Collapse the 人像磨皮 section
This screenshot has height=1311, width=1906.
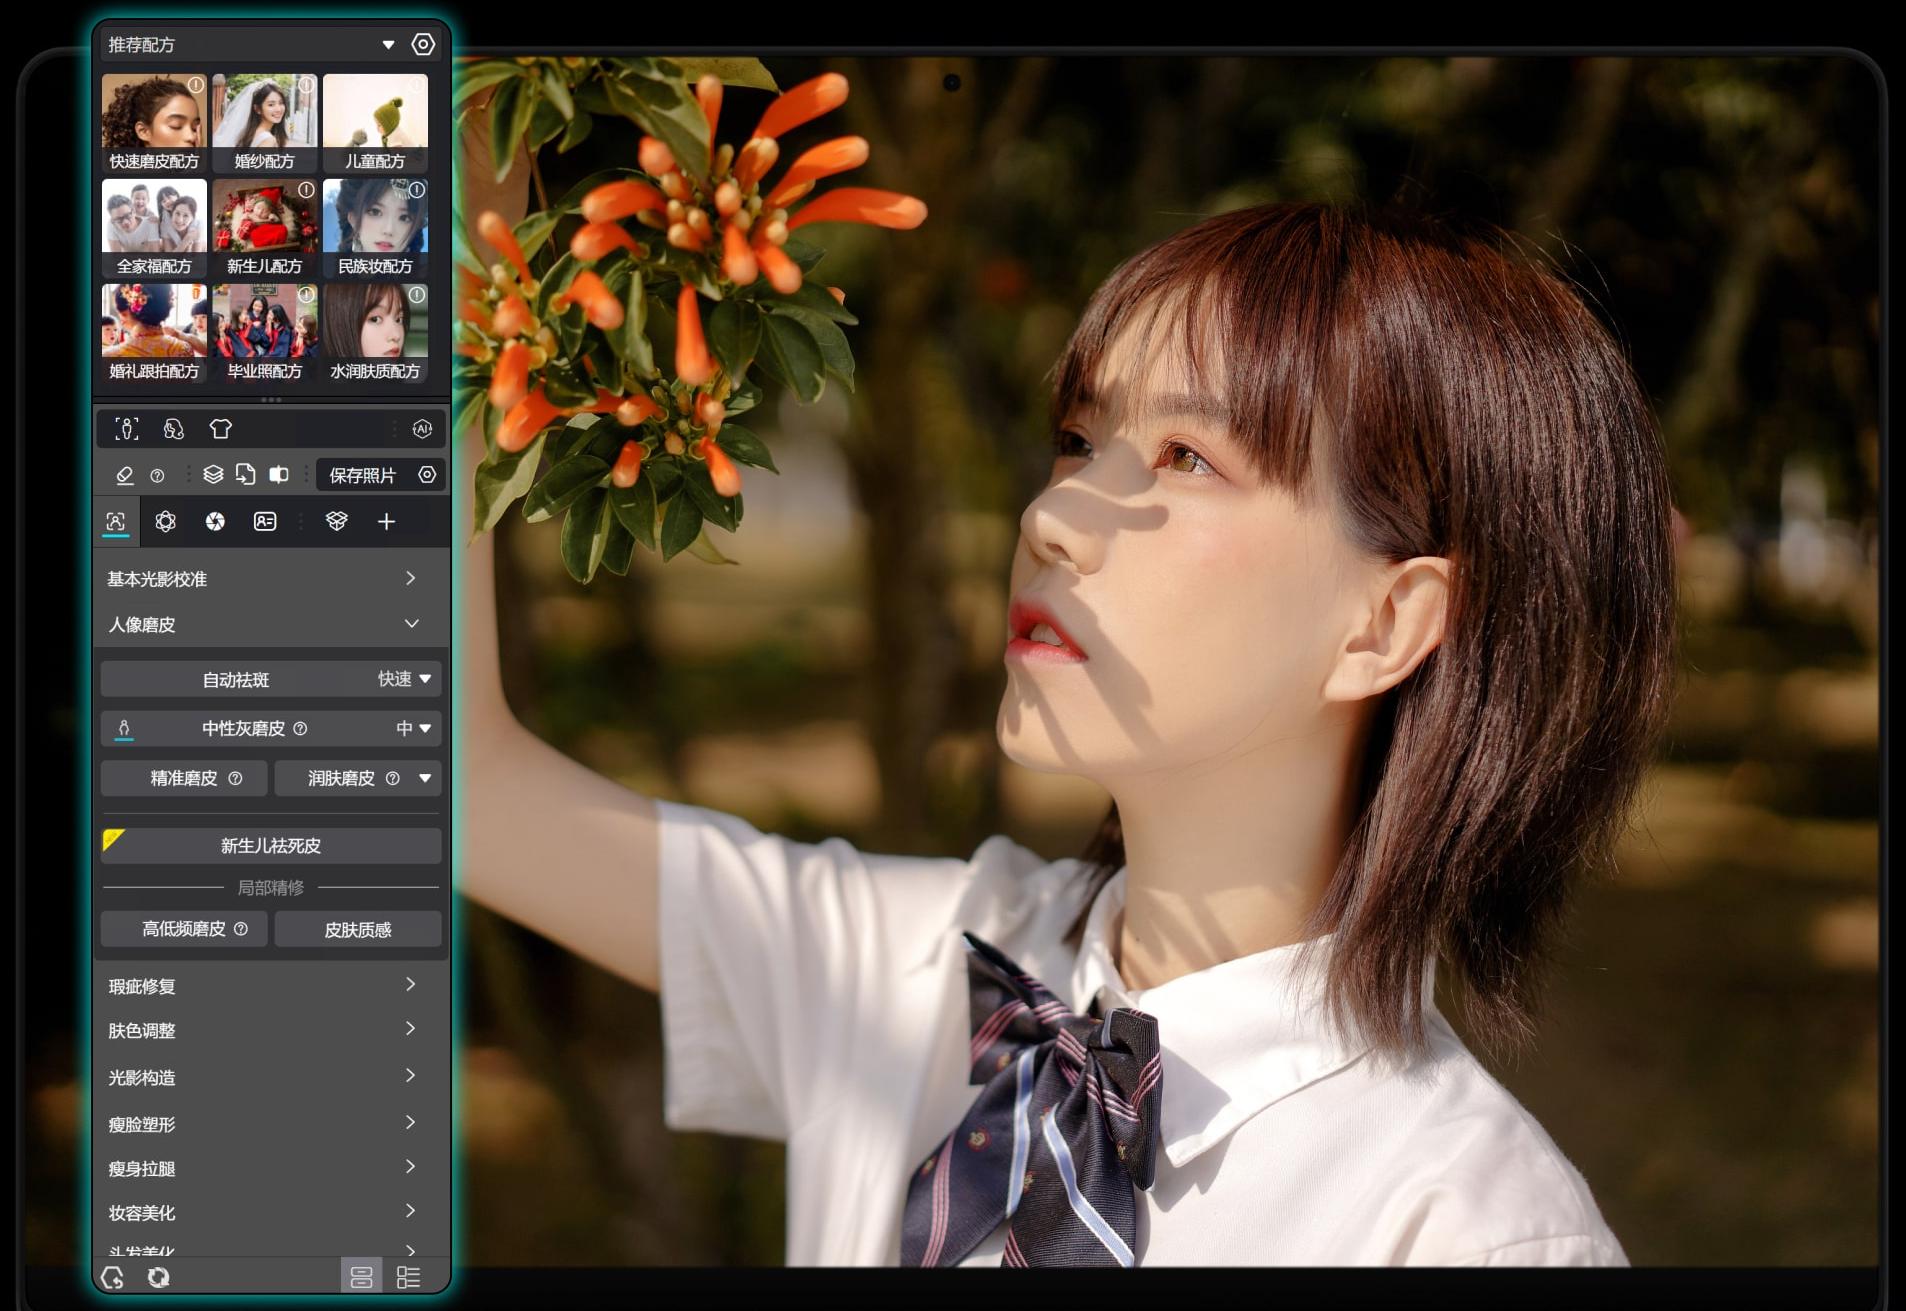(270, 624)
